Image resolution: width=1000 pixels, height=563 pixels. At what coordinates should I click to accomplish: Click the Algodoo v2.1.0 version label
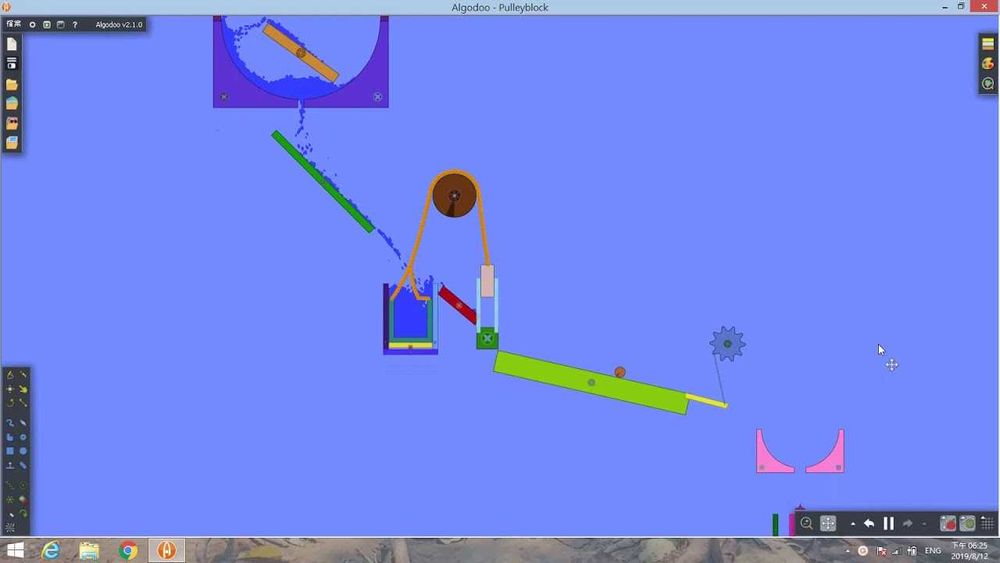tap(119, 24)
